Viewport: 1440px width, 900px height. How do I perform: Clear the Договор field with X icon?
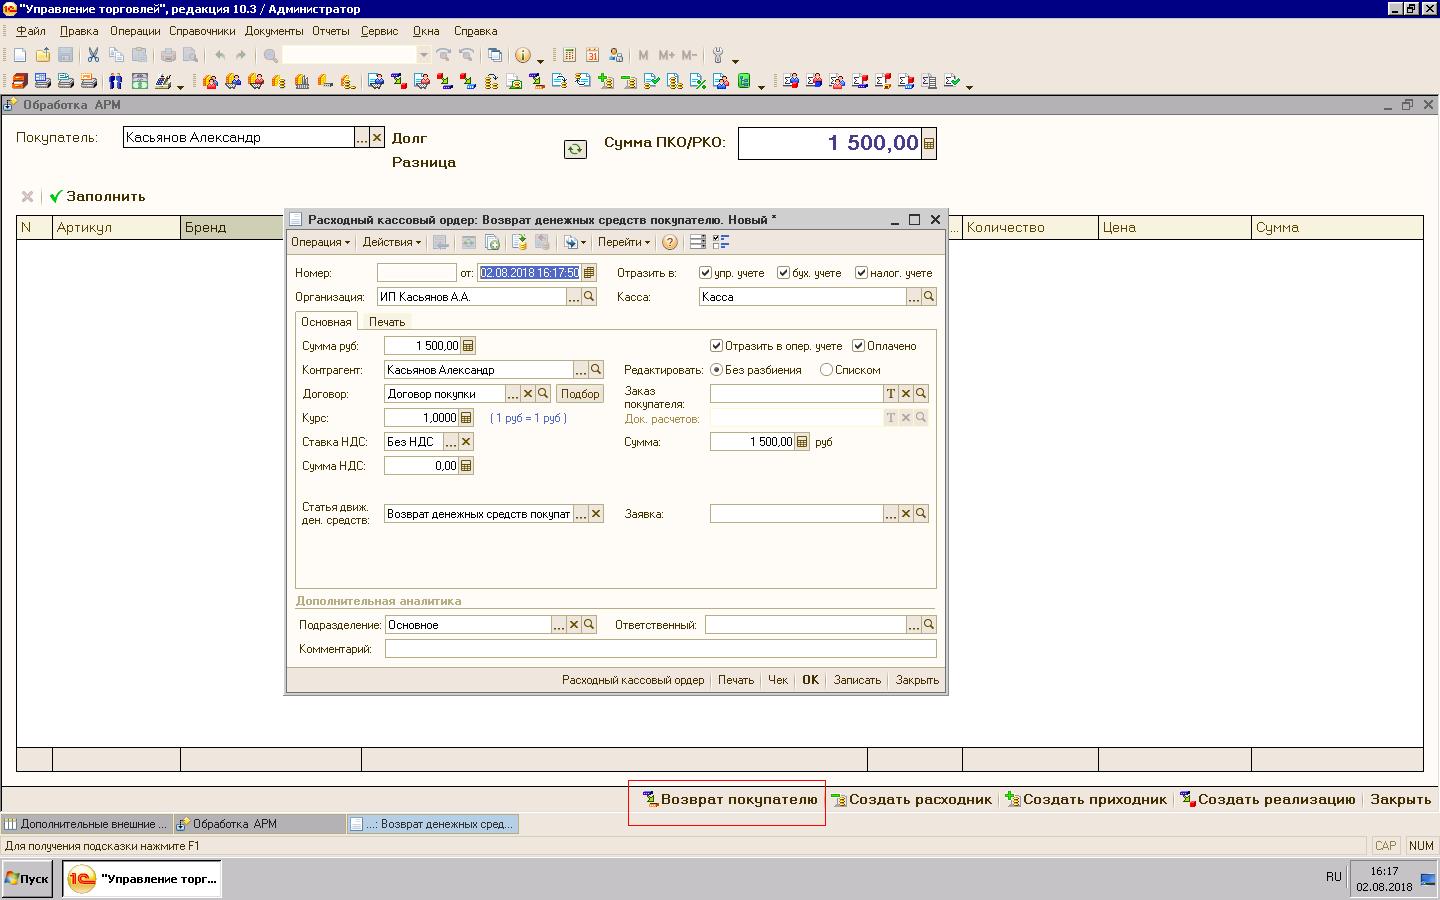528,394
